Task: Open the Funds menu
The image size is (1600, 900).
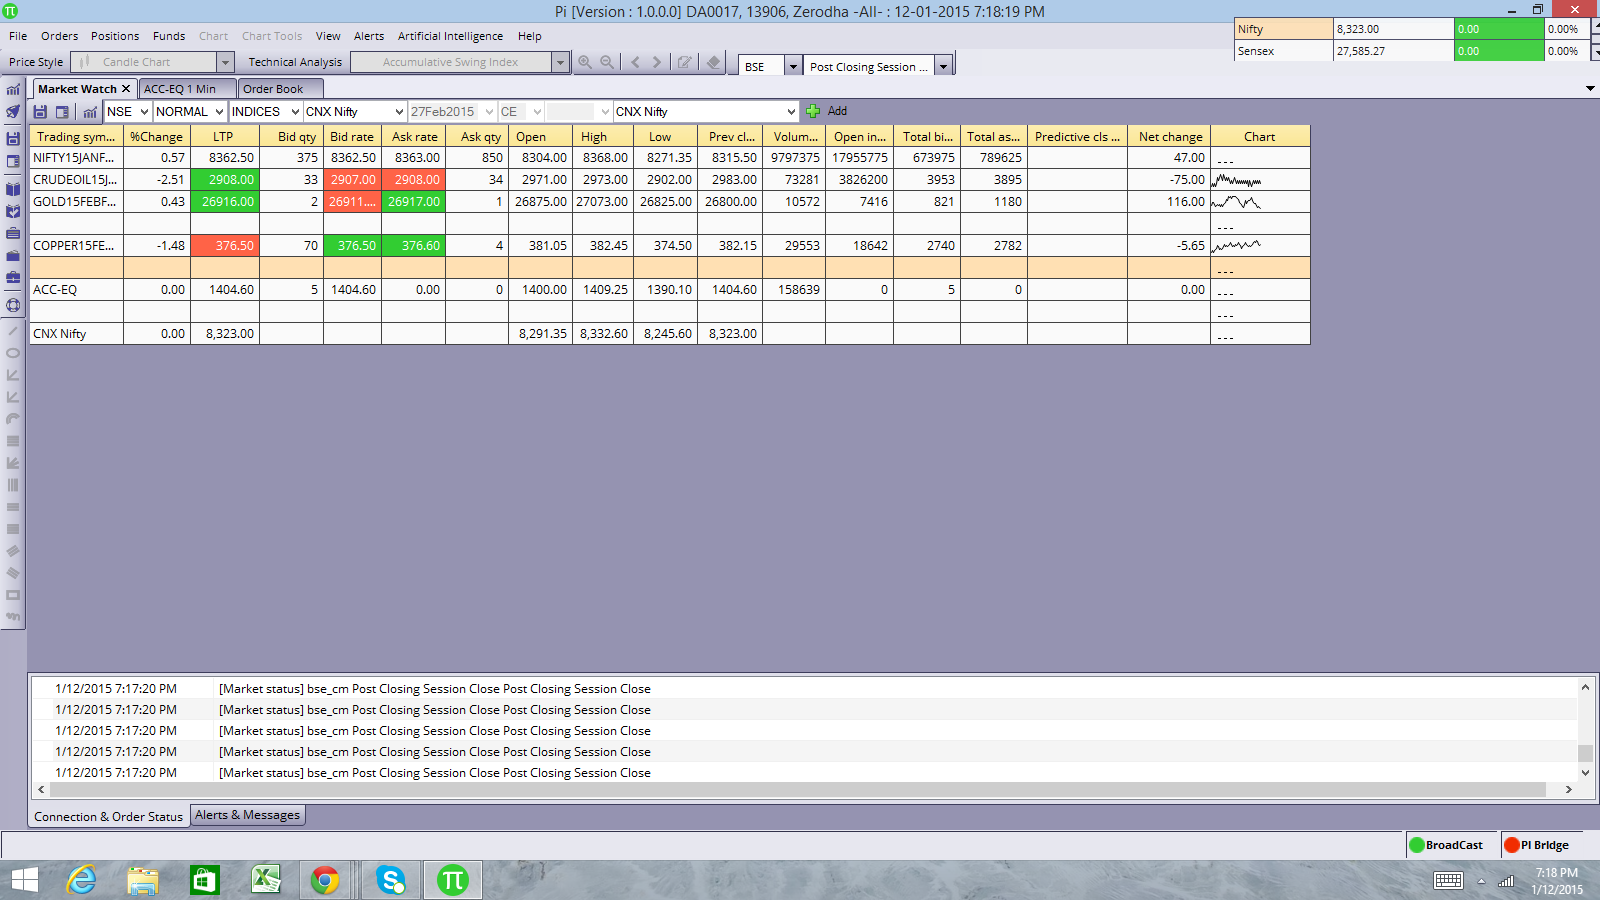Action: coord(169,36)
